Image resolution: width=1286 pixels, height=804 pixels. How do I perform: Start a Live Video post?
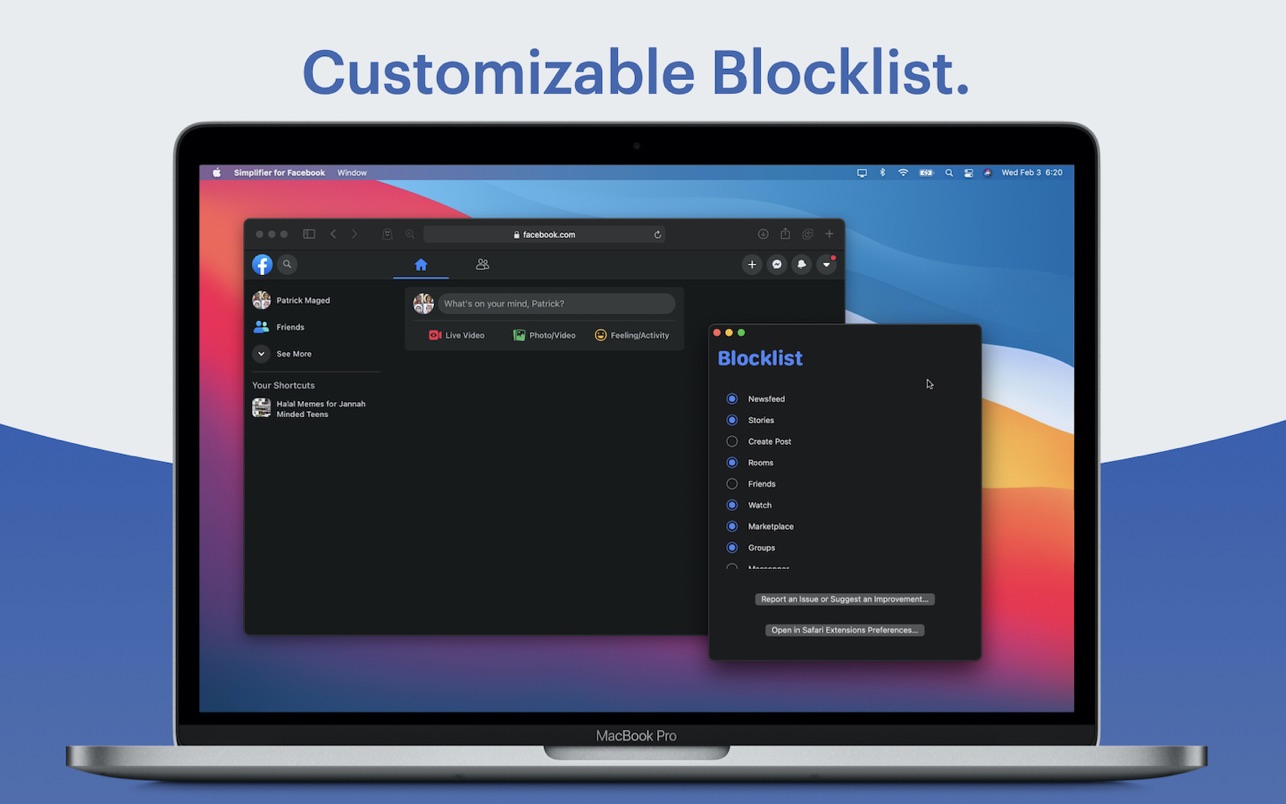click(457, 335)
